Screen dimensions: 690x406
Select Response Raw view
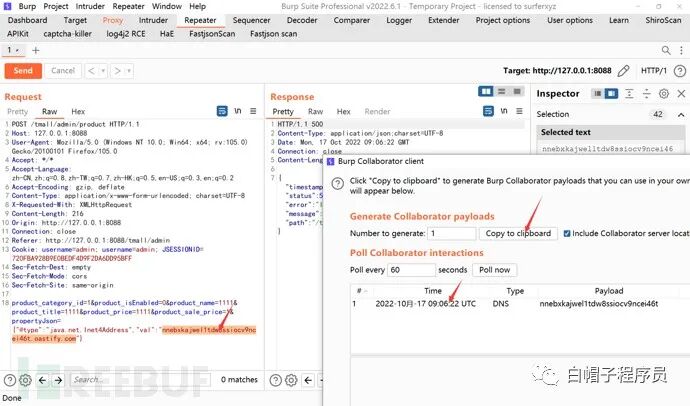(316, 112)
